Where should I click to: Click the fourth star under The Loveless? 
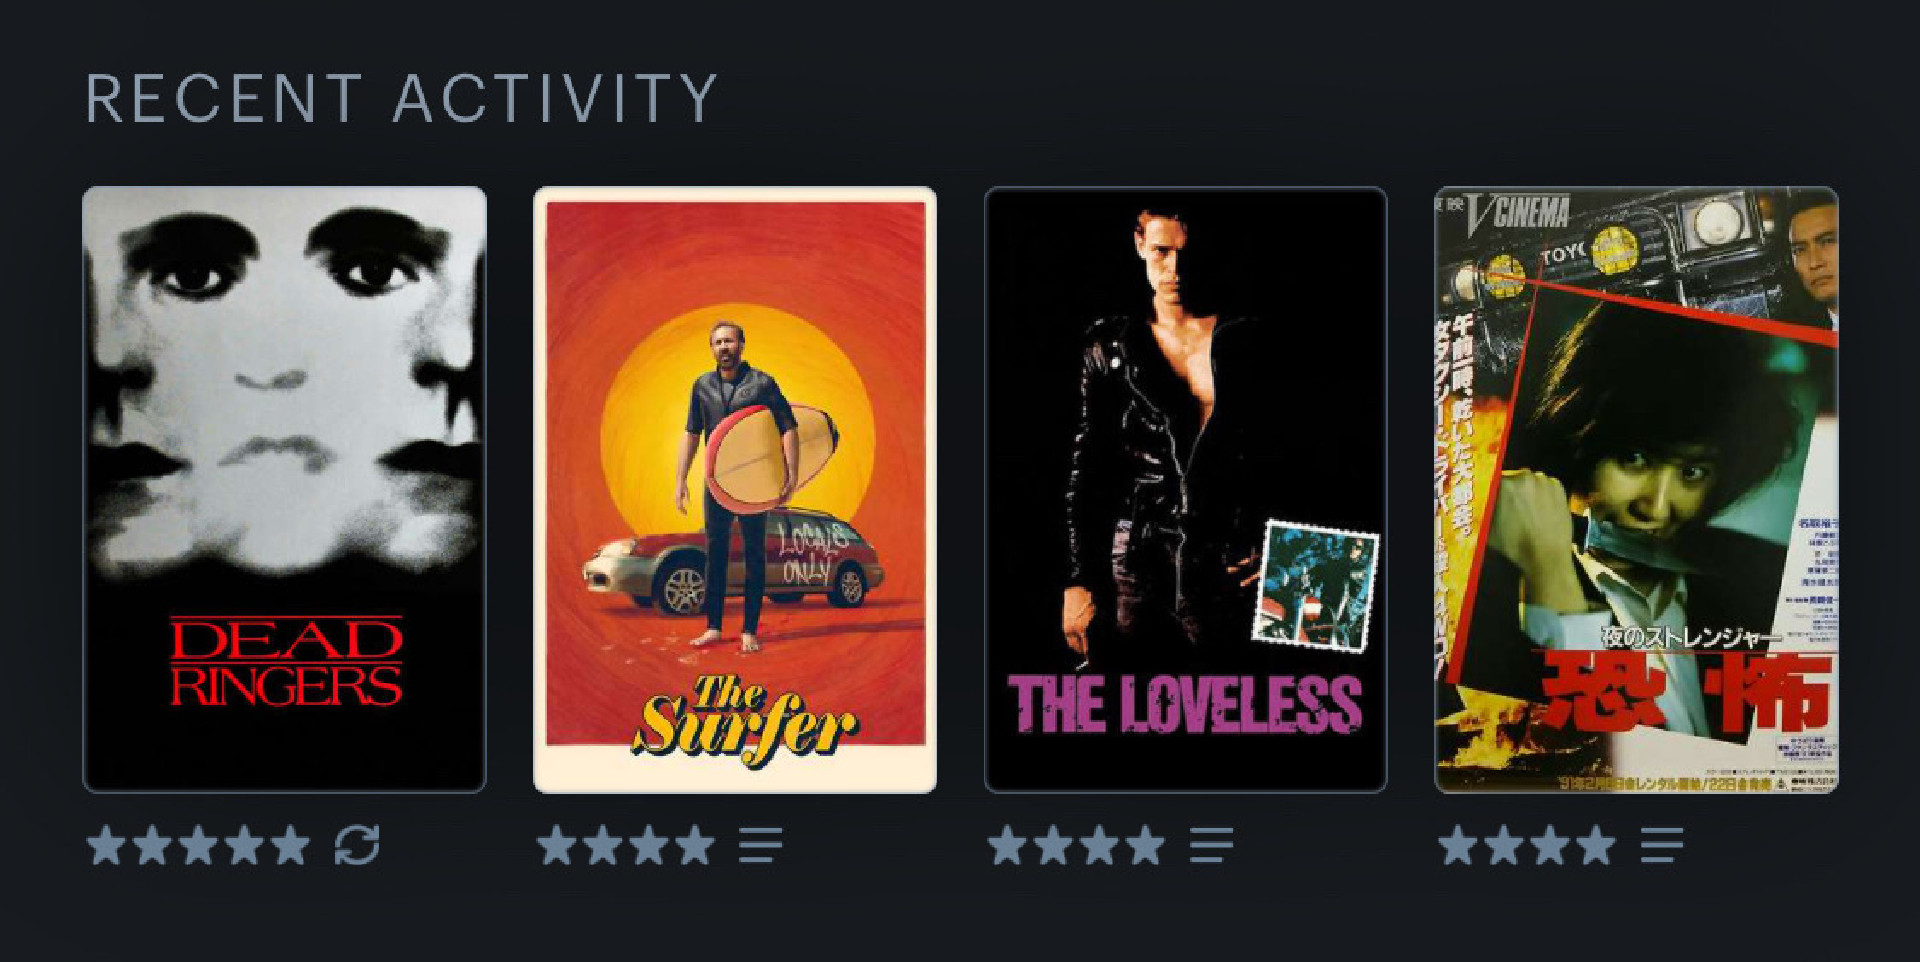[1145, 845]
